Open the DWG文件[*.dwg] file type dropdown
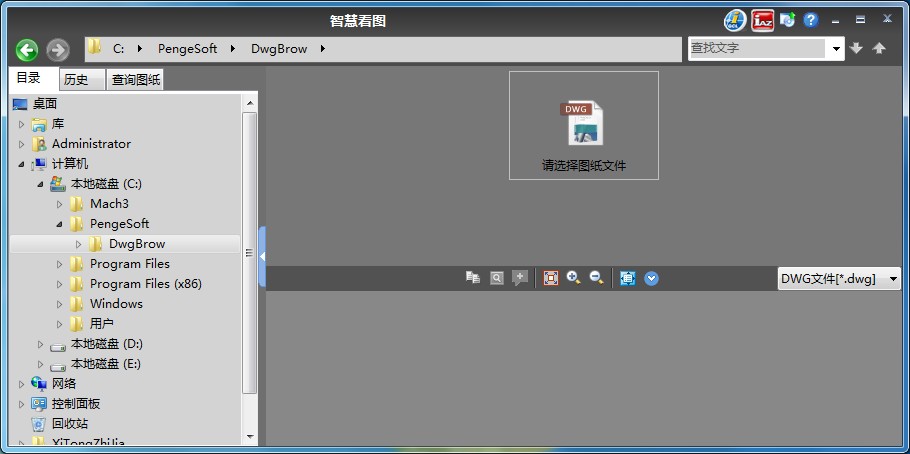Image resolution: width=910 pixels, height=454 pixels. 839,279
